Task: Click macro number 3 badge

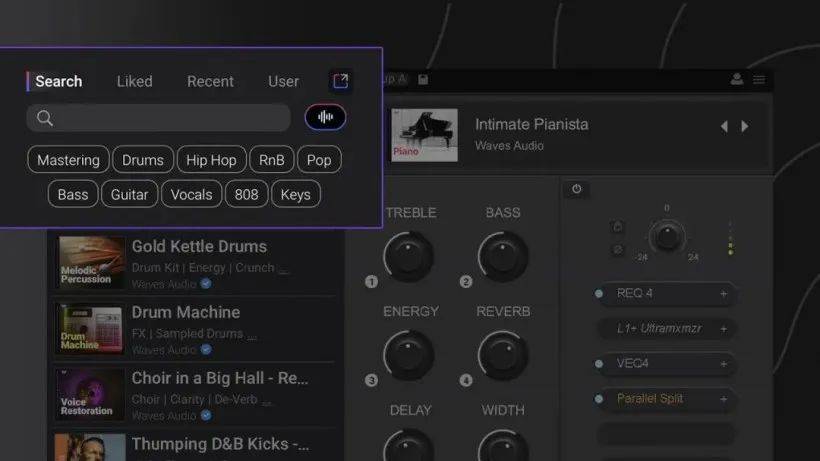Action: 371,380
